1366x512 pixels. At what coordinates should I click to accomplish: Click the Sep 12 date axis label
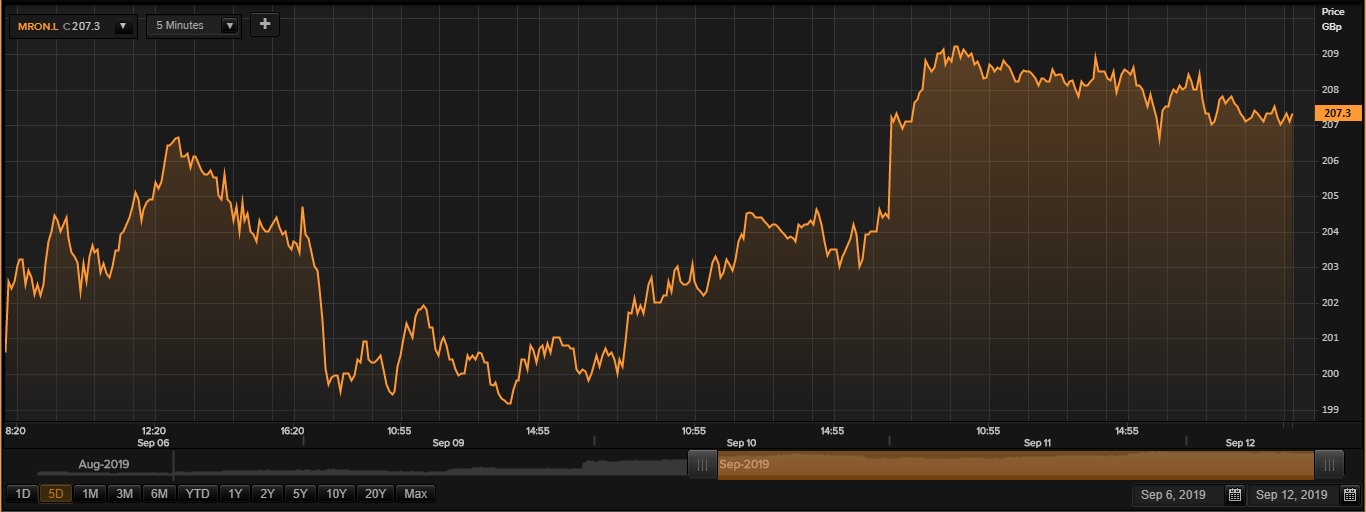point(1240,442)
